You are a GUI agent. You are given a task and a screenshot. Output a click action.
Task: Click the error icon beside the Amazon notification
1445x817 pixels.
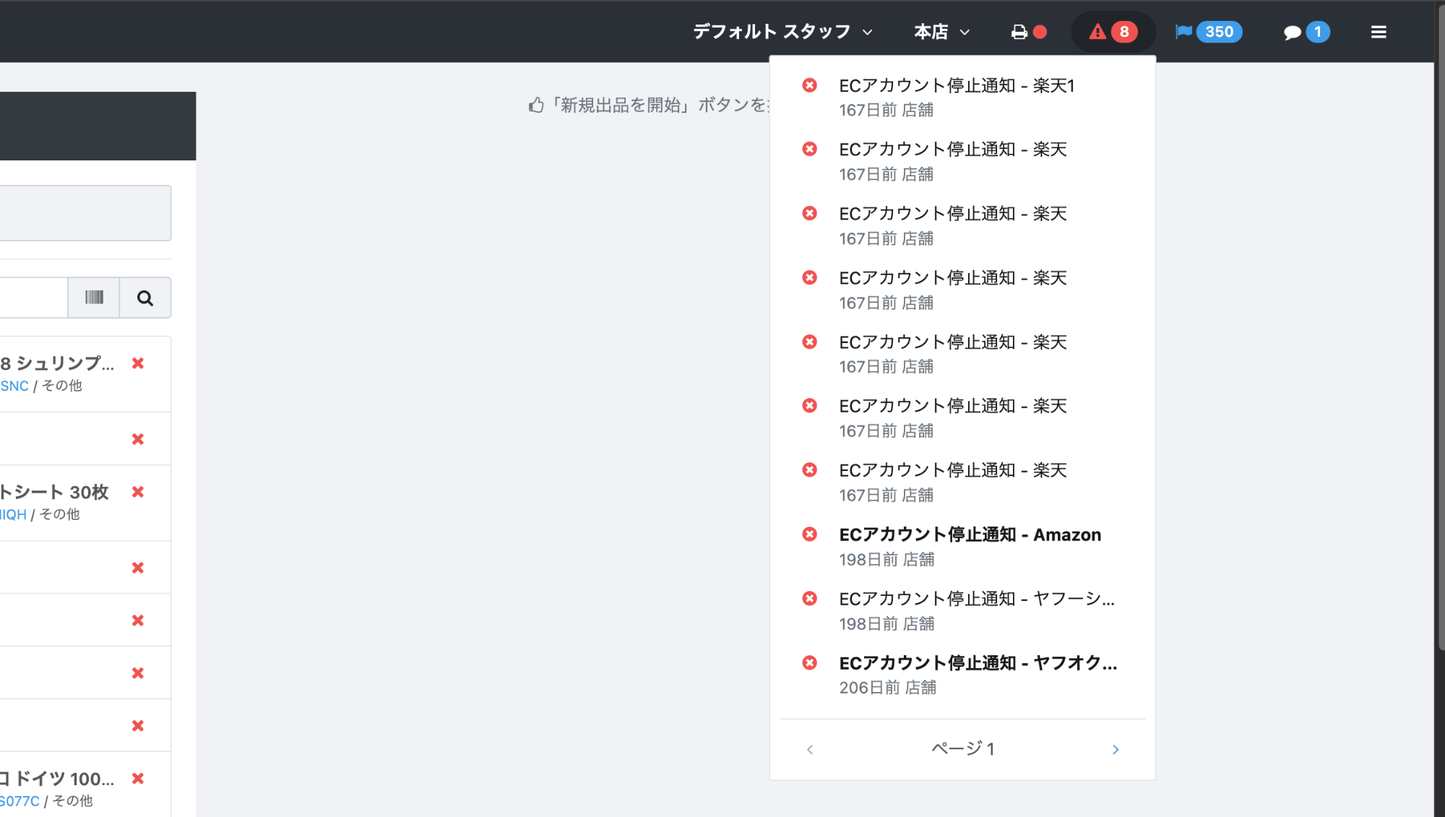[x=809, y=533]
